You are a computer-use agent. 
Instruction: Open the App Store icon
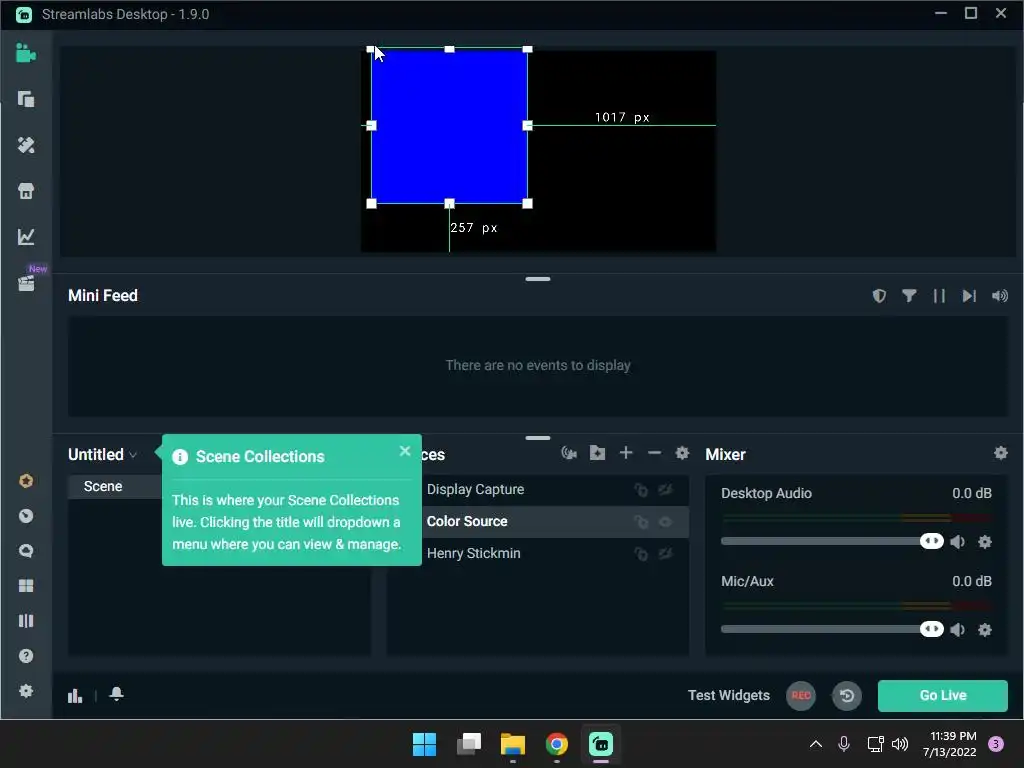coord(25,191)
